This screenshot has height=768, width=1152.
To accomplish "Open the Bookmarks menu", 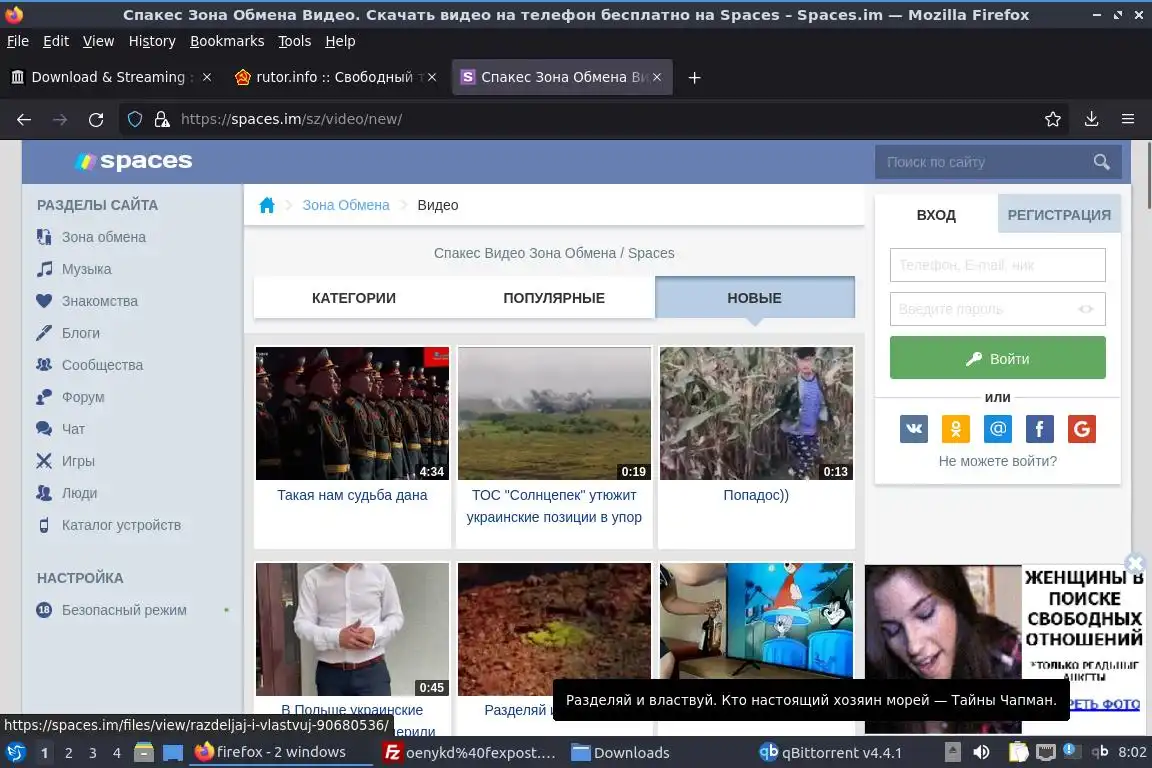I will (227, 41).
